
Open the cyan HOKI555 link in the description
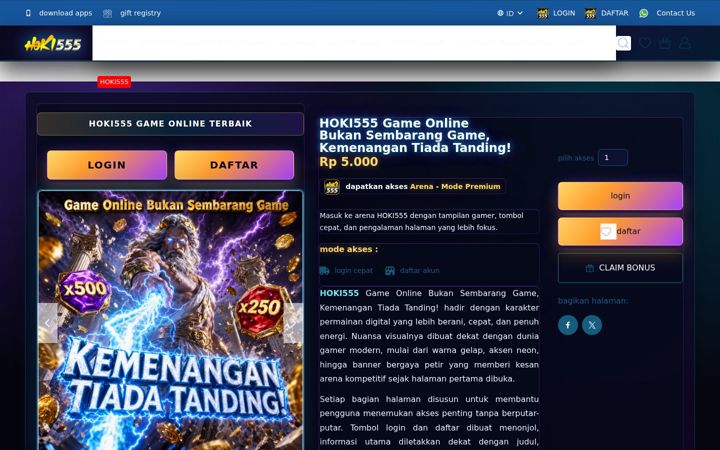coord(339,293)
